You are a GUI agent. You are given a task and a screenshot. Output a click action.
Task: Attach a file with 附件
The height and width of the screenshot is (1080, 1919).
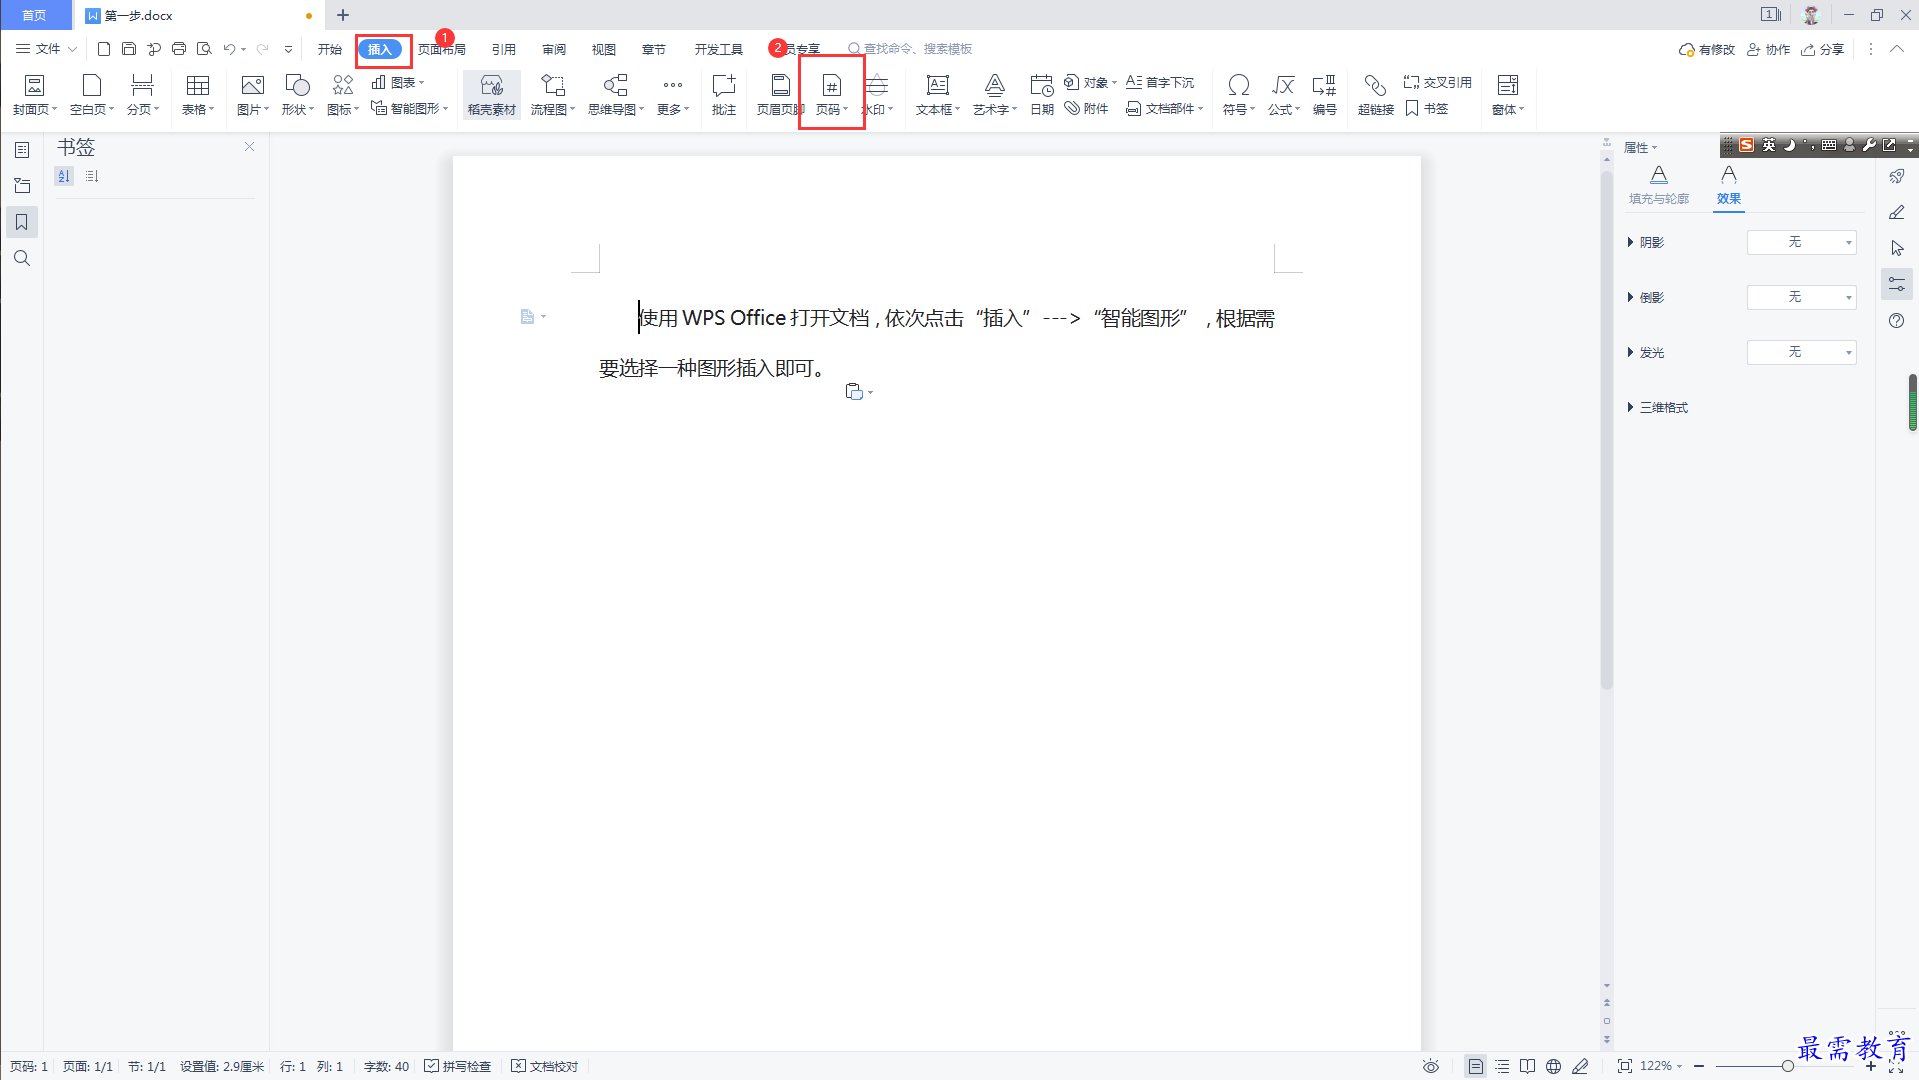[x=1086, y=108]
